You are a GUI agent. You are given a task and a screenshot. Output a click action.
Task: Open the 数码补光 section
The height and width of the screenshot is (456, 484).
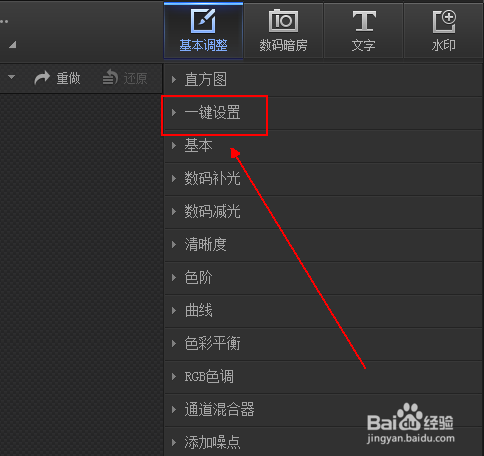pyautogui.click(x=323, y=179)
